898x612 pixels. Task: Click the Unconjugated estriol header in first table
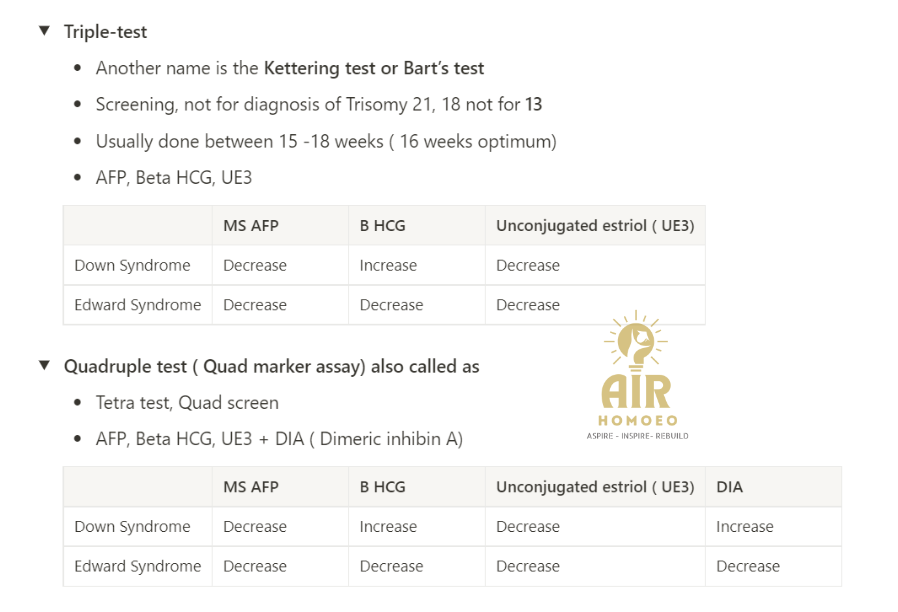pos(595,226)
